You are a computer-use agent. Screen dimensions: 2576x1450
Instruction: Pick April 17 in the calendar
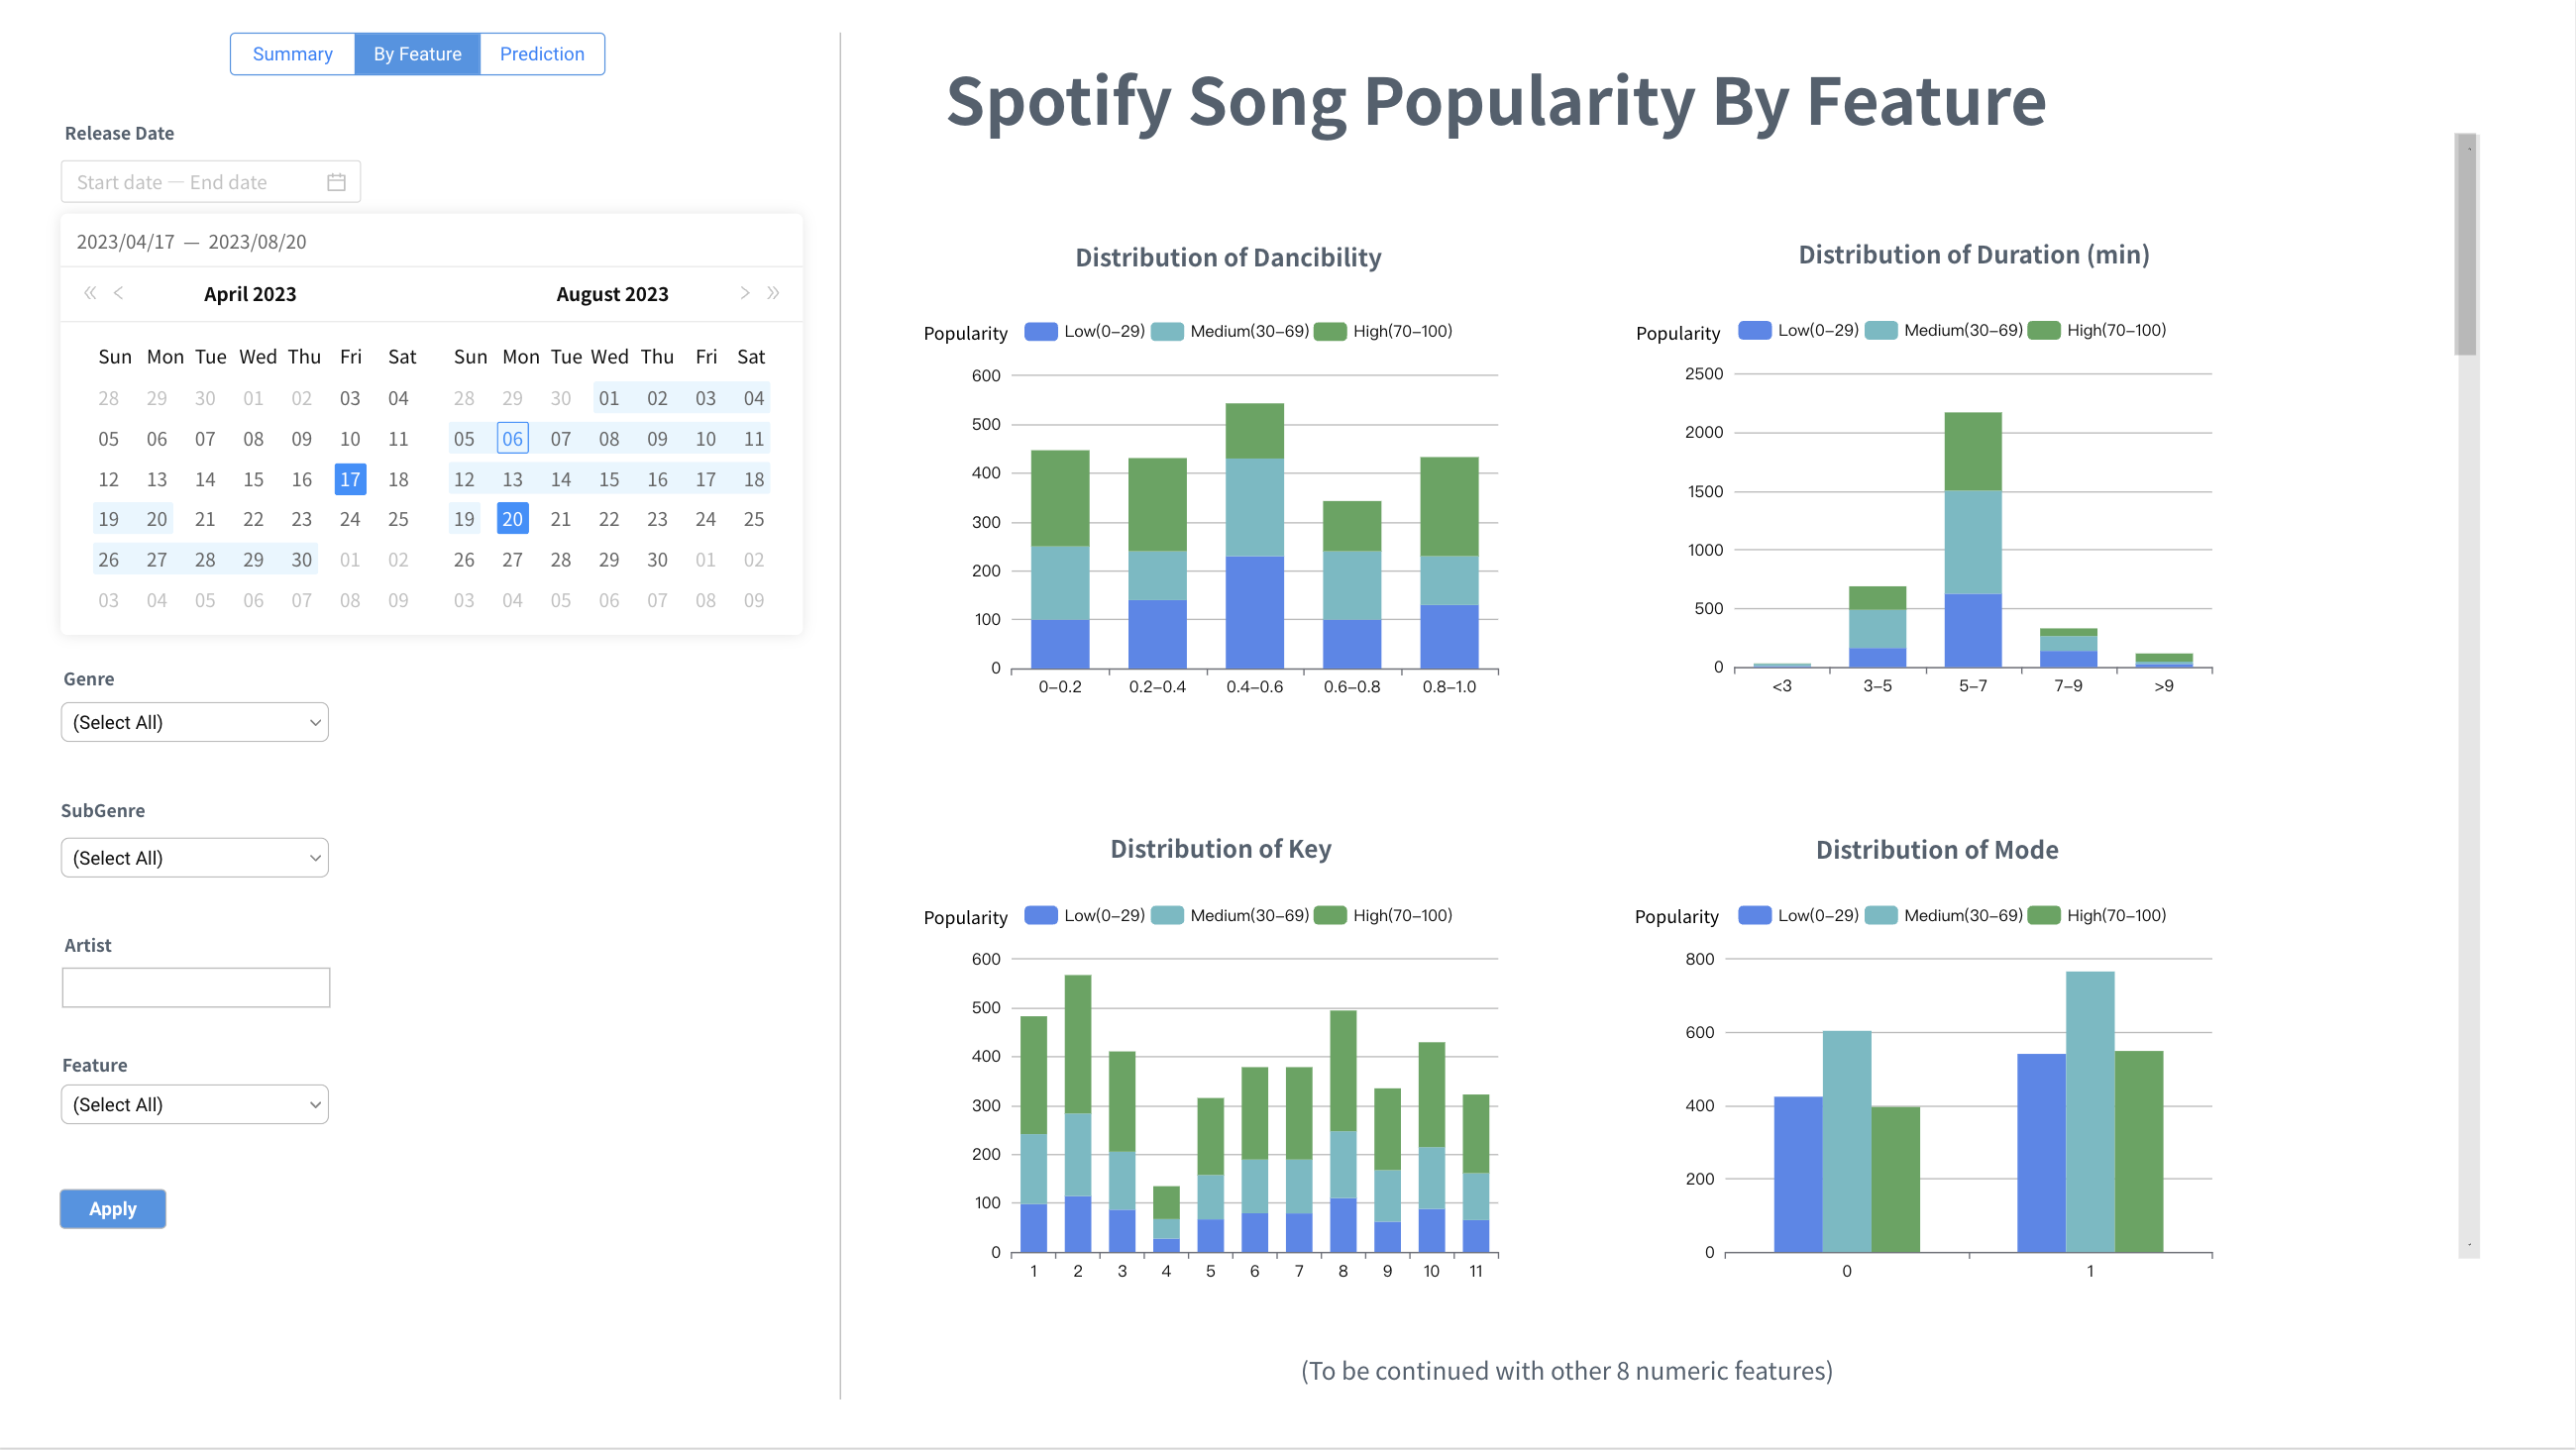tap(350, 479)
